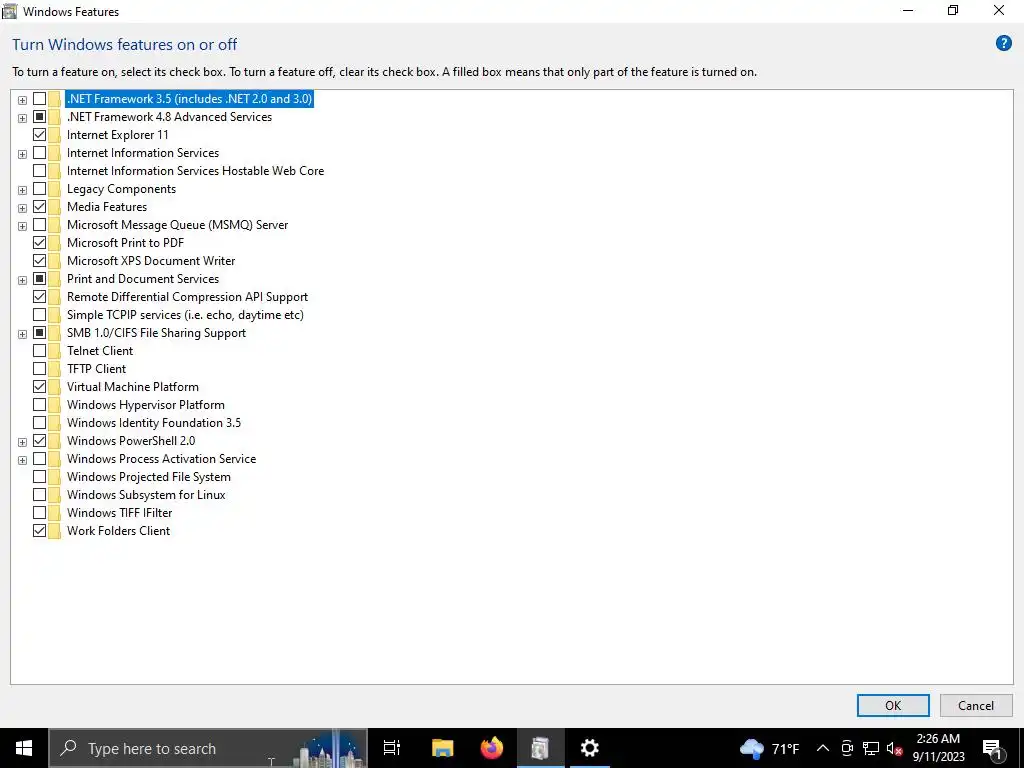Select the Windows PowerShell 2.0 label
1024x768 pixels.
[131, 441]
